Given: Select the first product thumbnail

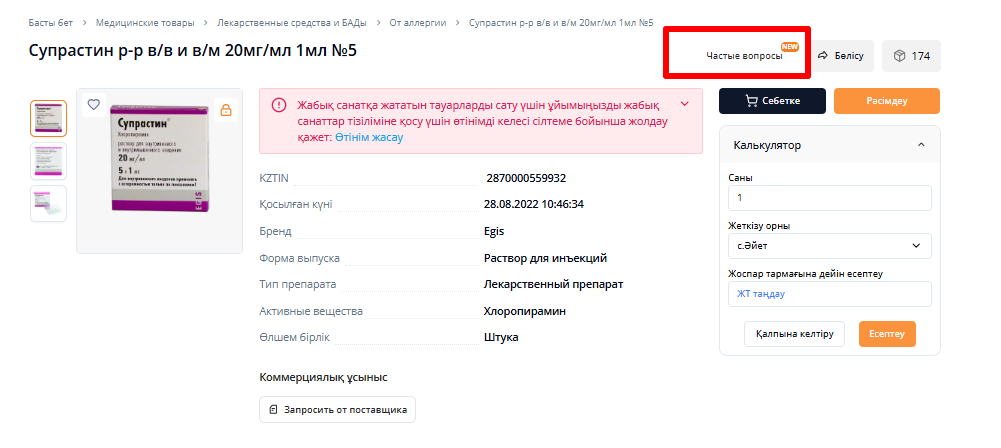Looking at the screenshot, I should point(48,118).
